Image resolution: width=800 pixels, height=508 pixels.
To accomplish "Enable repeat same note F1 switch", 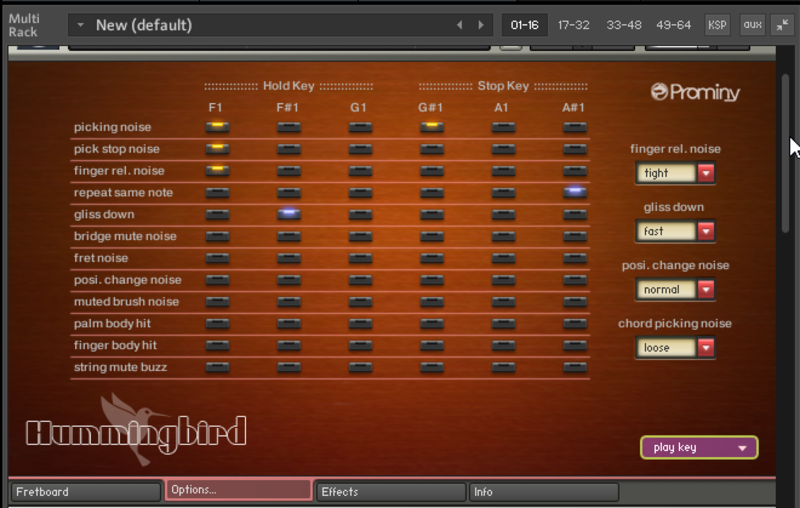I will tap(217, 192).
